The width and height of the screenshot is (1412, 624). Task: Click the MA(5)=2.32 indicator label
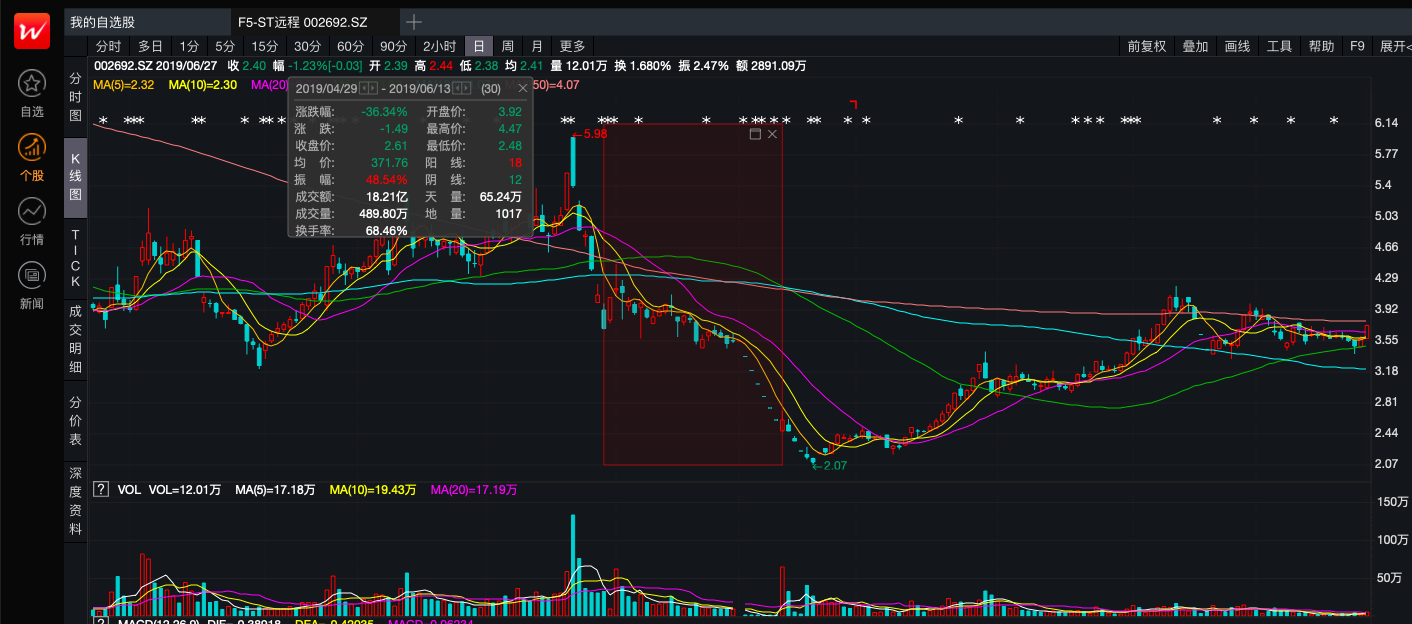(123, 85)
